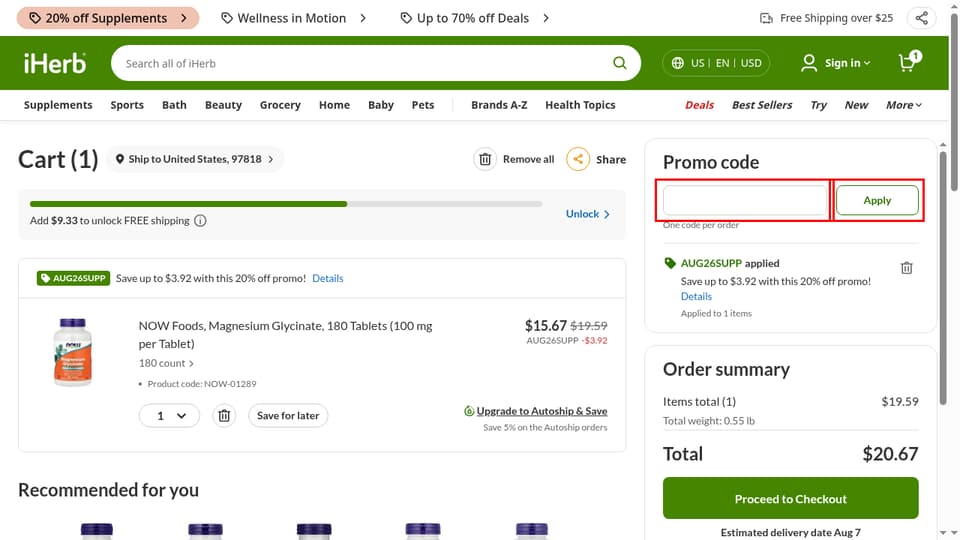Viewport: 960px width, 540px height.
Task: Open the 20% off Supplements promo
Action: [x=108, y=18]
